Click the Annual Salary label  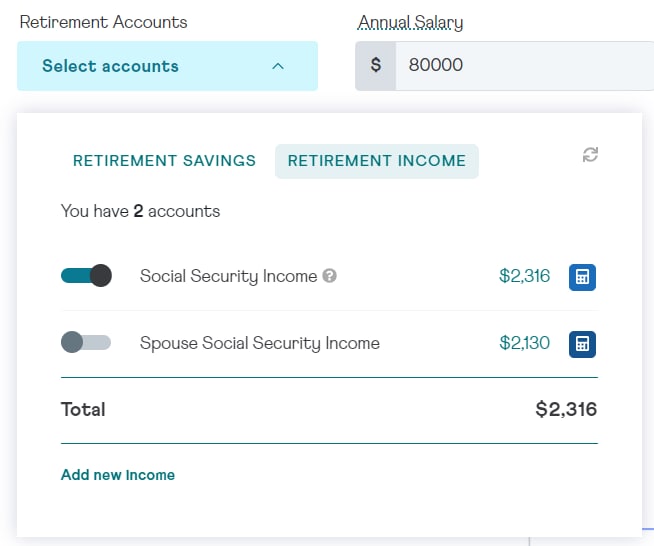tap(410, 22)
